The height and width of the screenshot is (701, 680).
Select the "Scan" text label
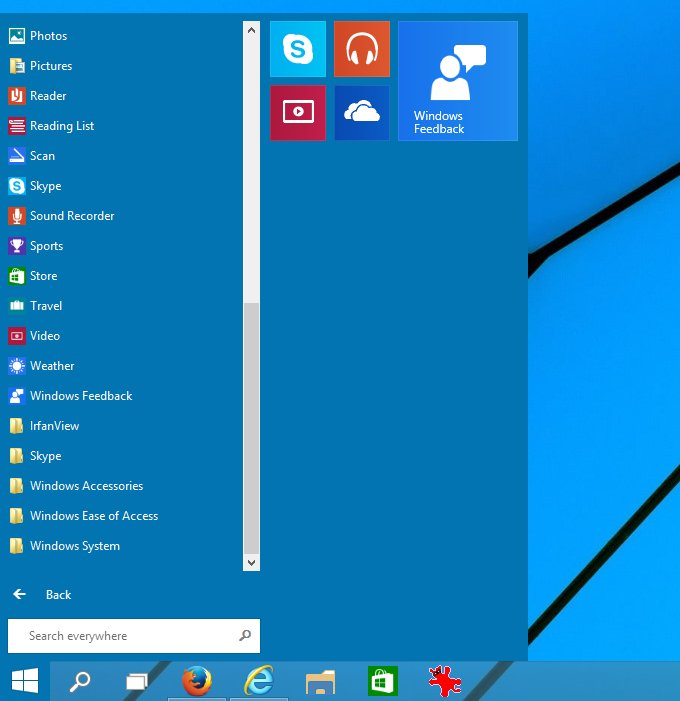point(42,156)
